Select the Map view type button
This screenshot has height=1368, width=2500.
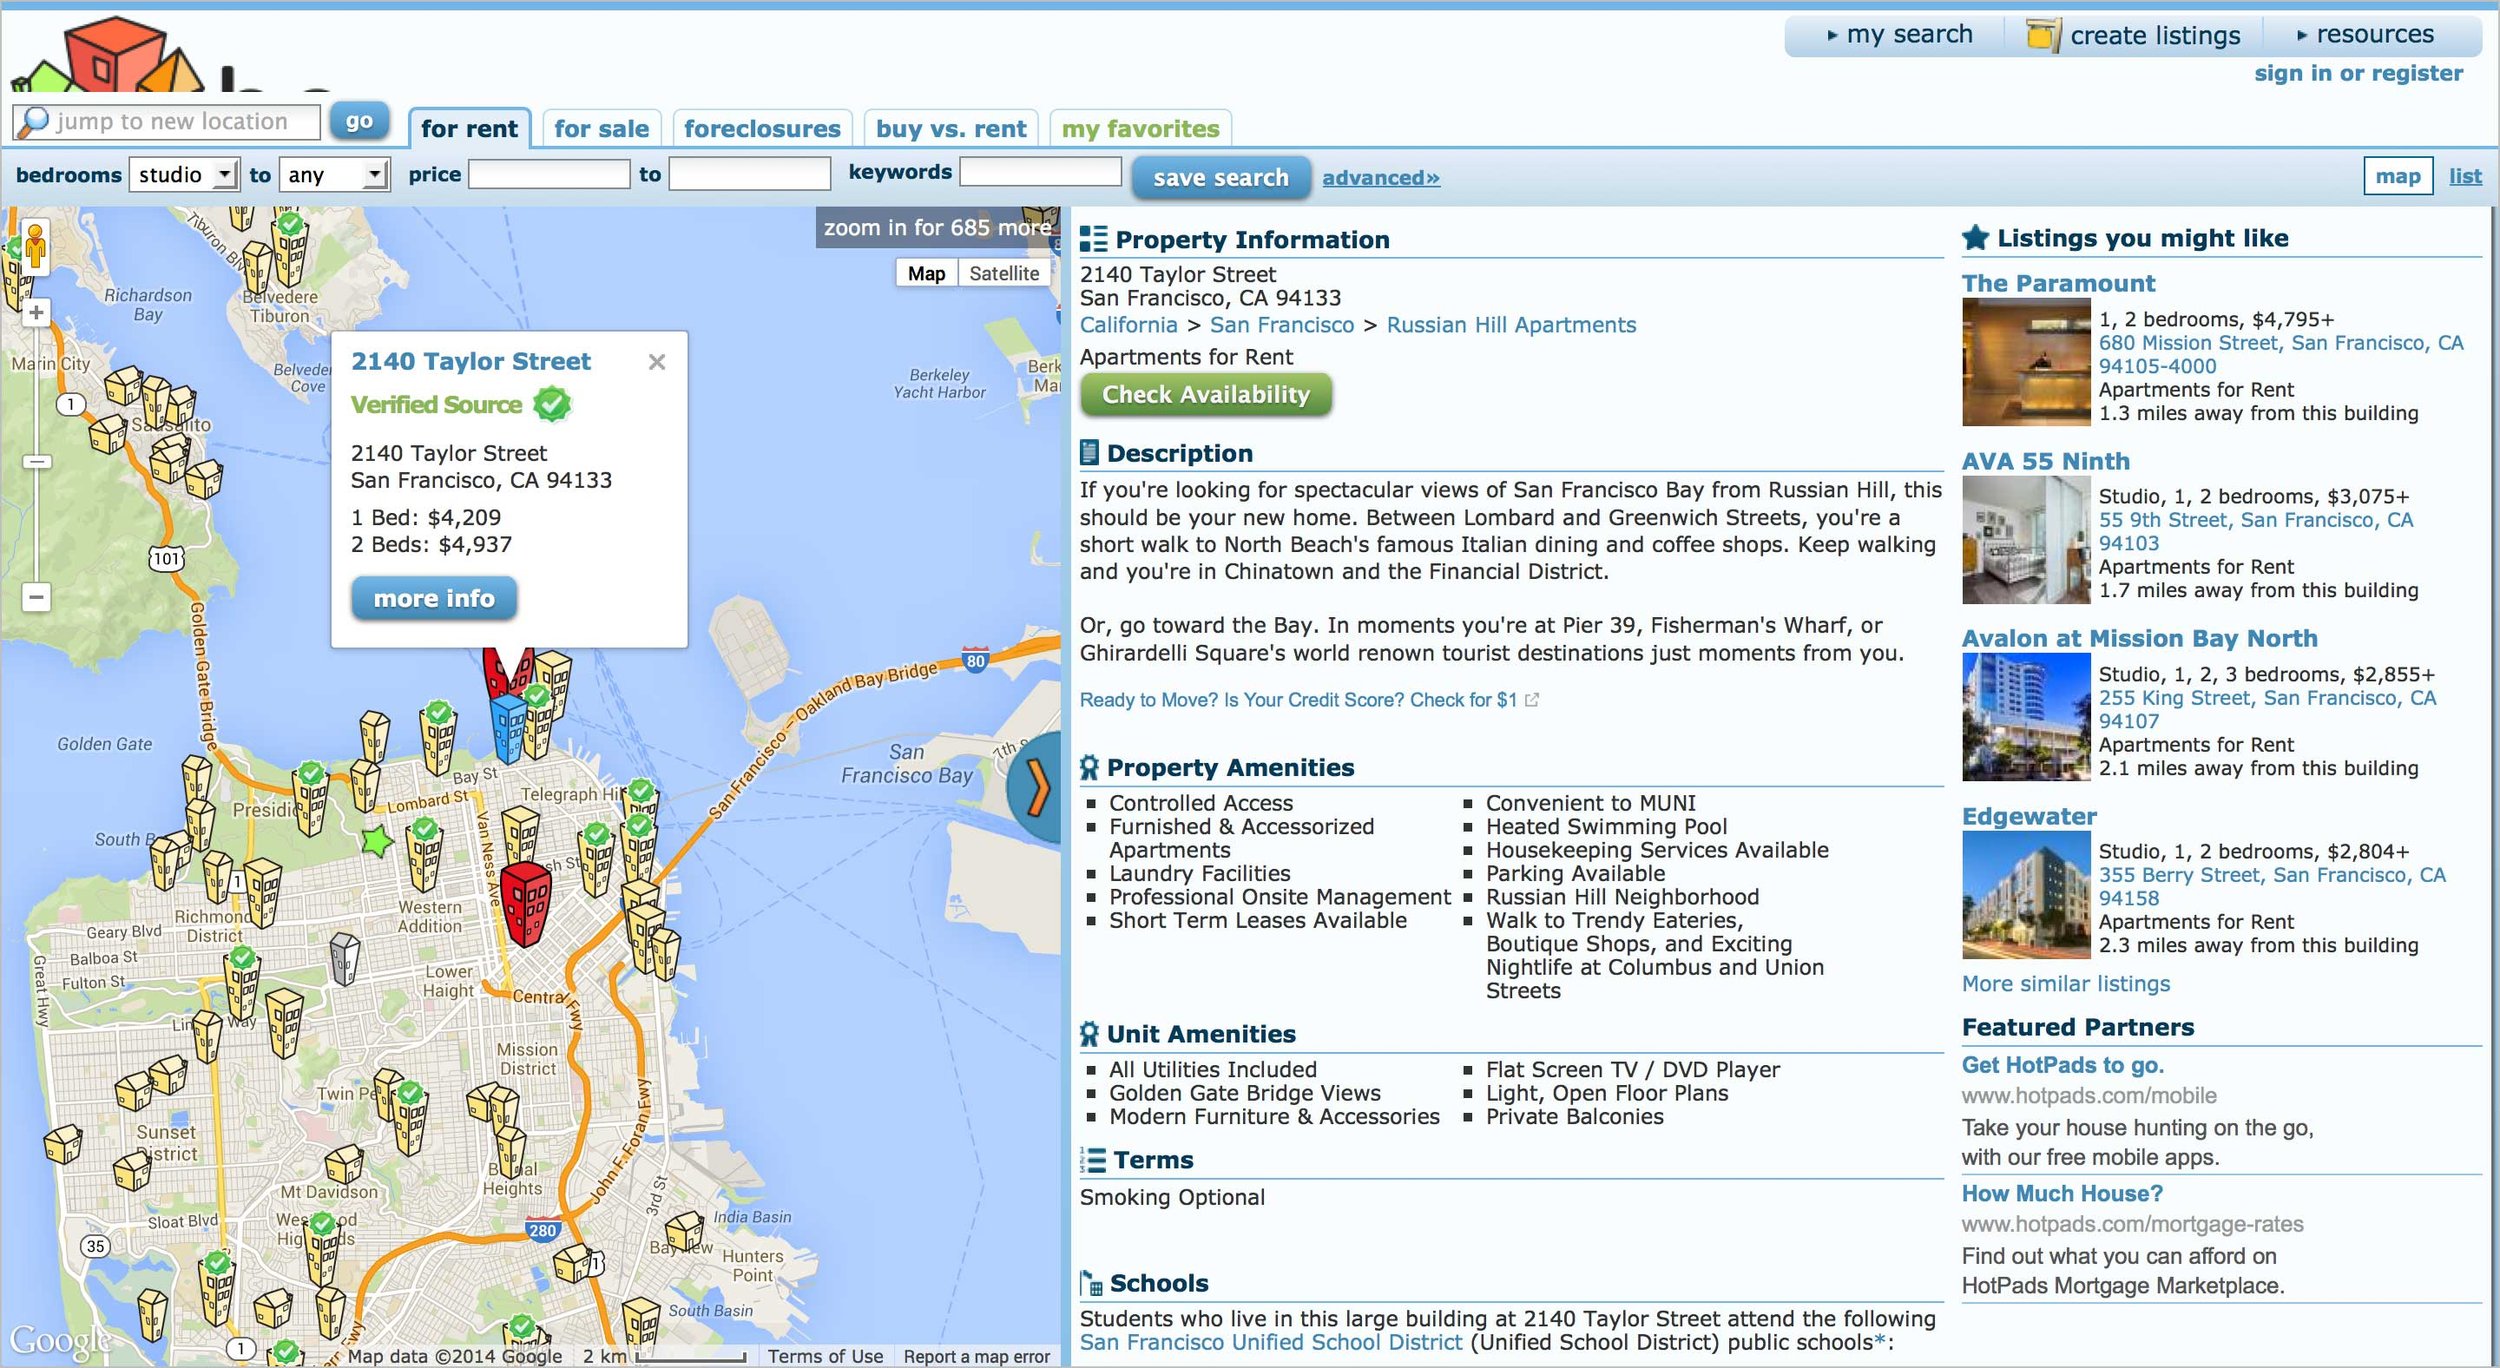coord(926,274)
